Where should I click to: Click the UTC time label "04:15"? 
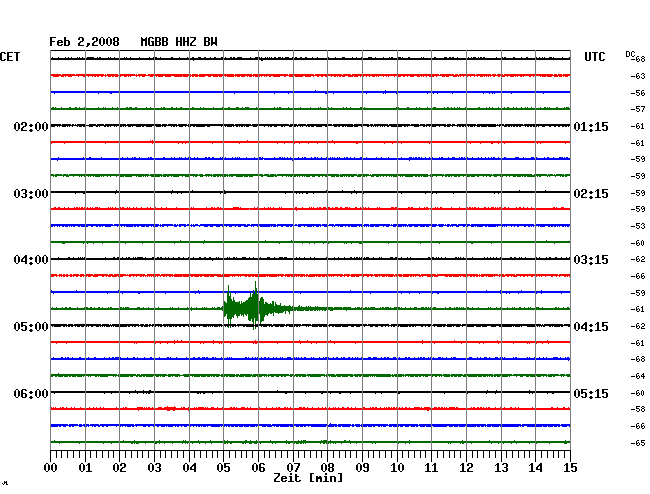[591, 327]
